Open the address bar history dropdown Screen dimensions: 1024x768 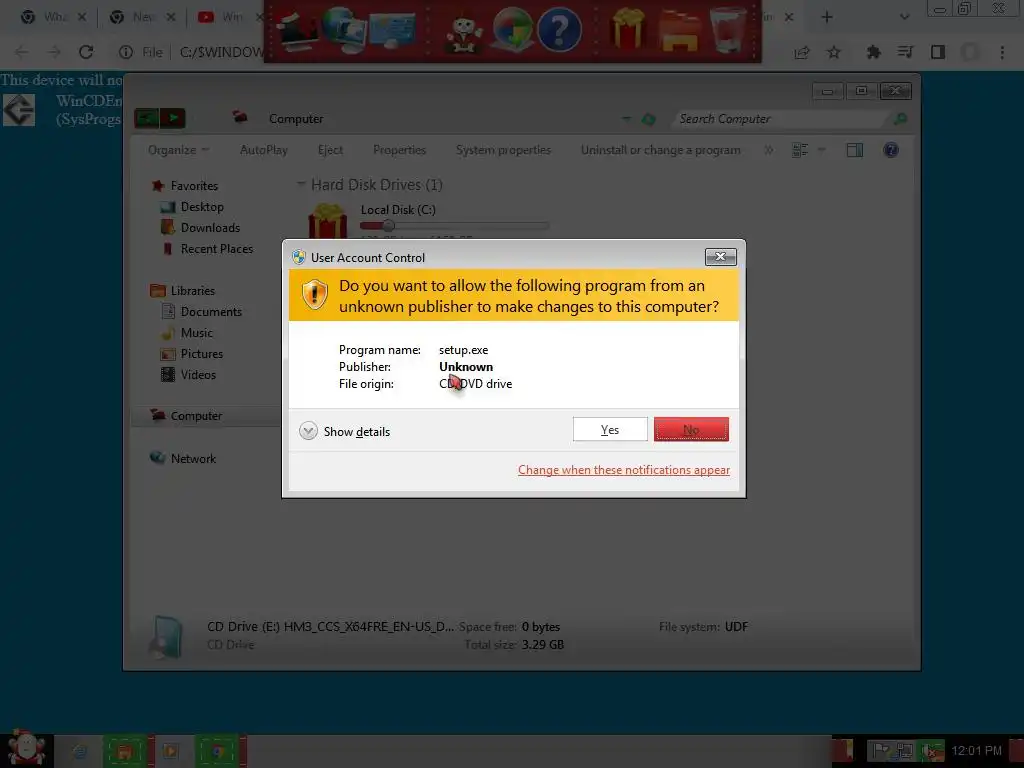626,119
